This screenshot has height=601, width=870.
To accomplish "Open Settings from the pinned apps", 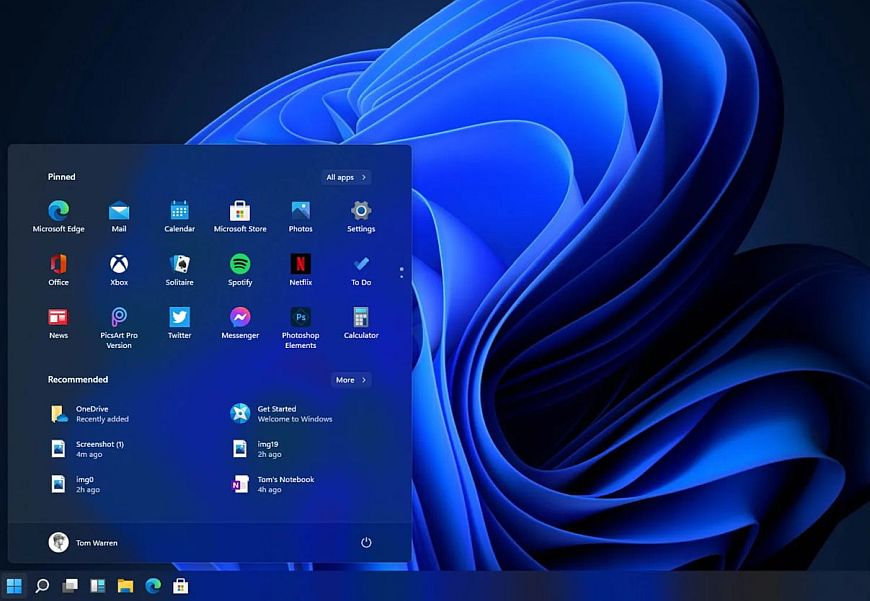I will point(361,216).
